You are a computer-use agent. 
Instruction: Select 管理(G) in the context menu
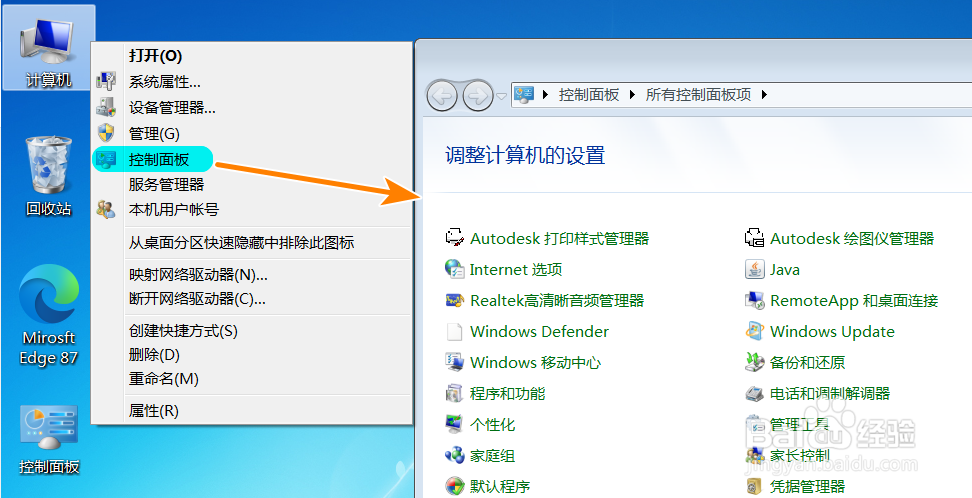154,133
